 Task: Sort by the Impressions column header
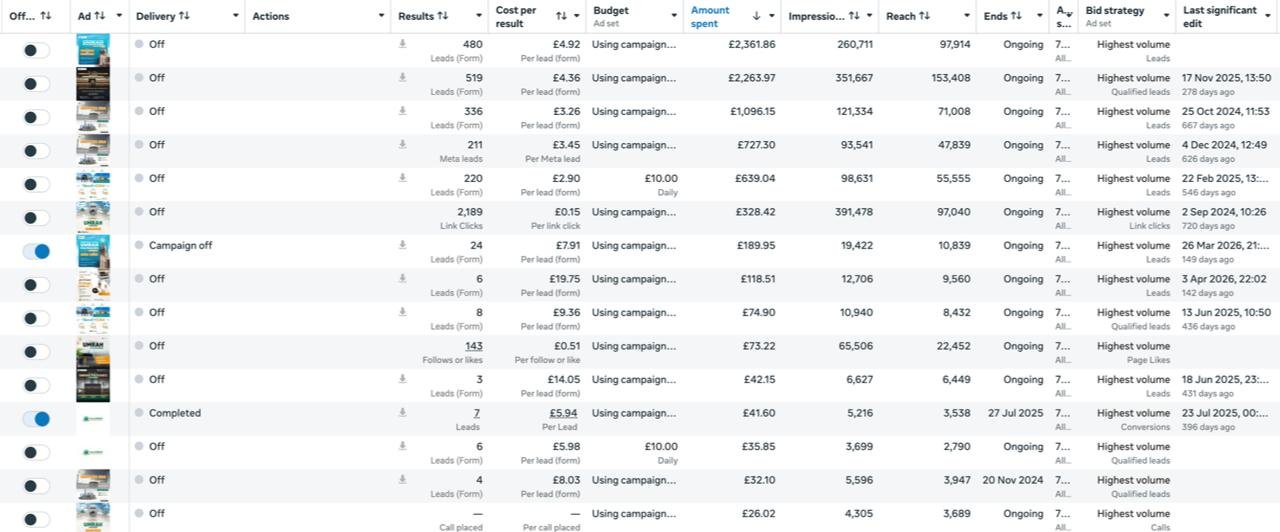816,16
